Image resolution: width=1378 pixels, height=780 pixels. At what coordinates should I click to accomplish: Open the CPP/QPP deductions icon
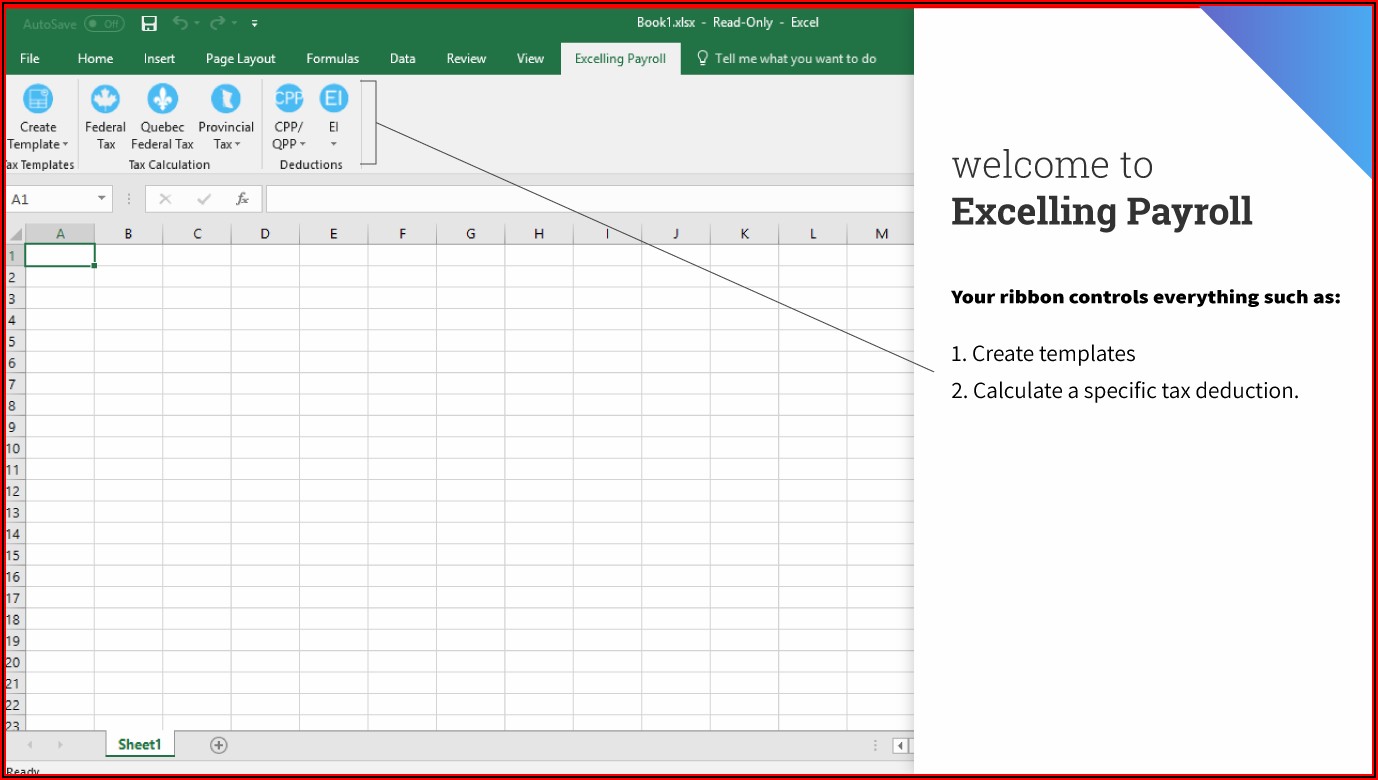coord(289,98)
